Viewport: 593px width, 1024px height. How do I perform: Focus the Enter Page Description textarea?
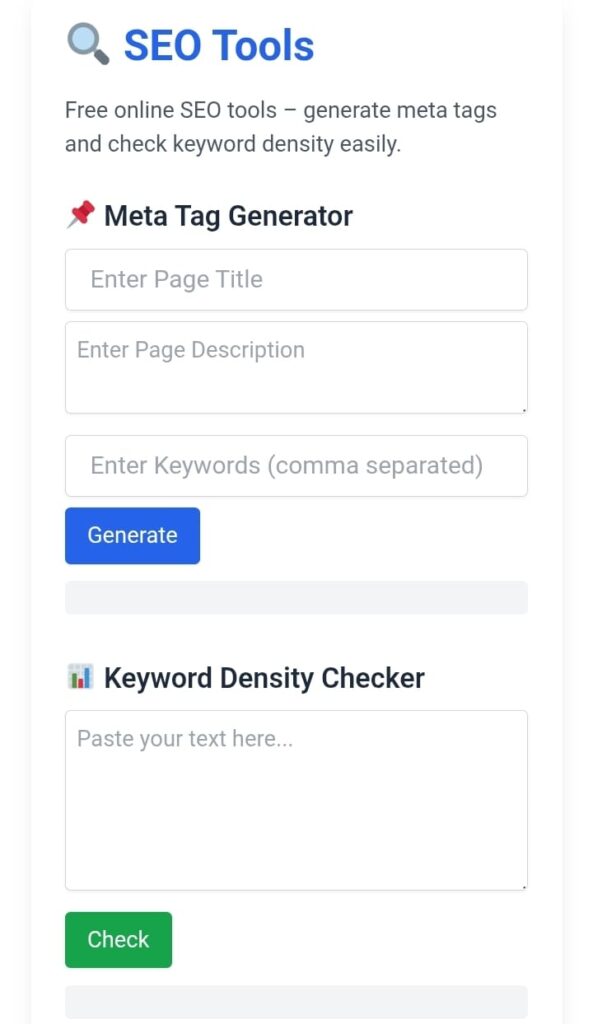pyautogui.click(x=296, y=367)
